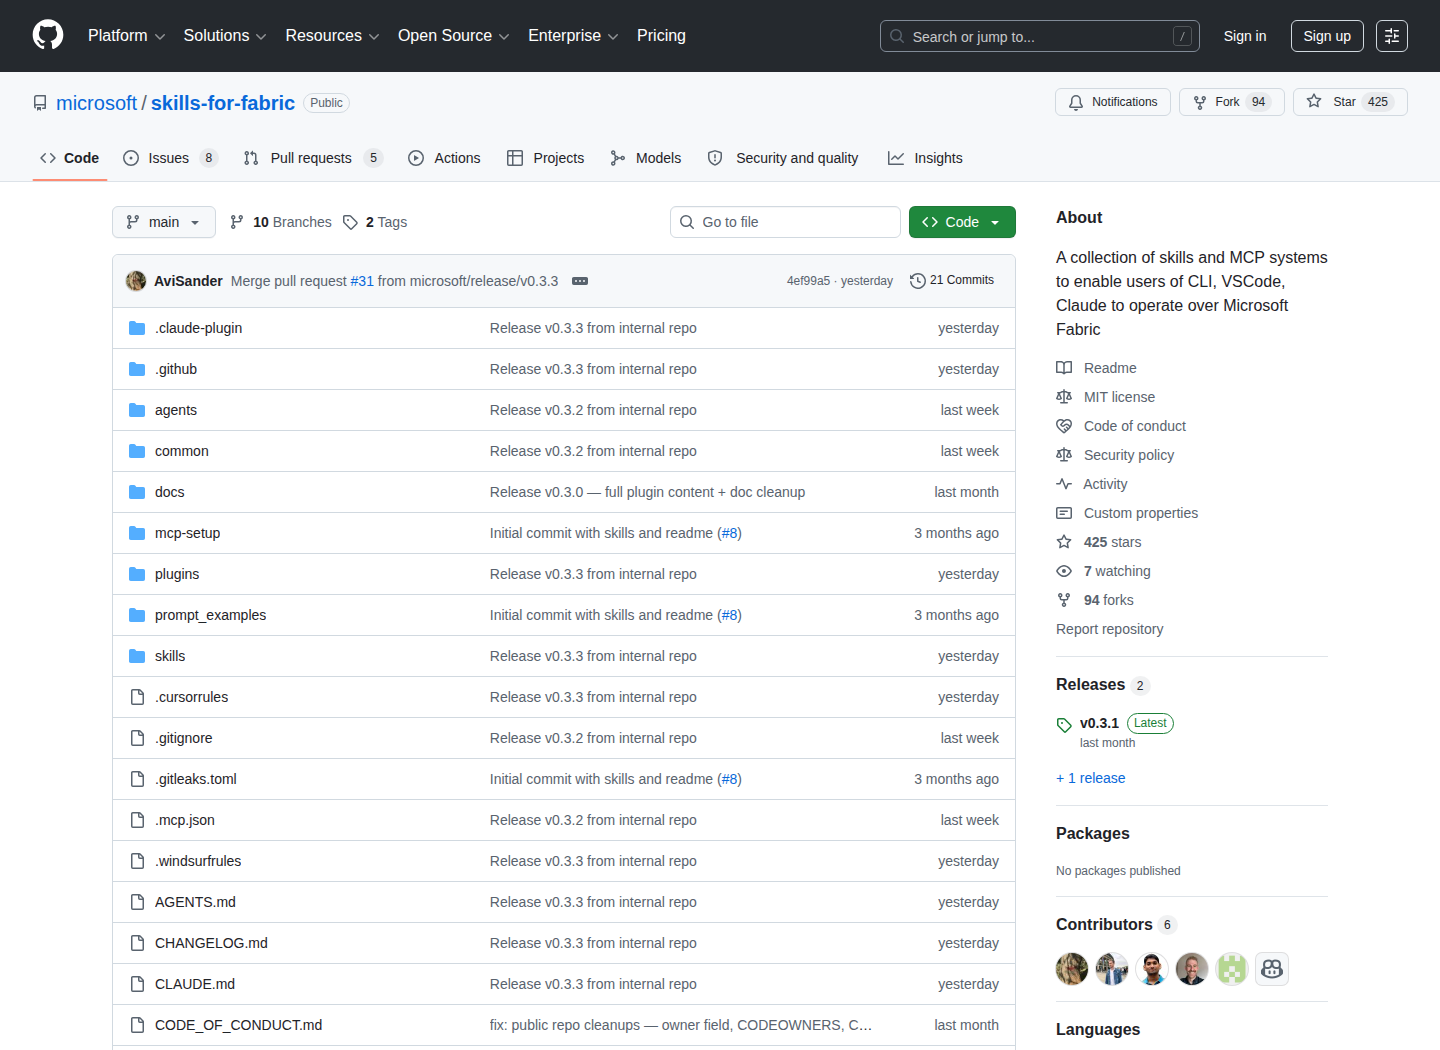Click the star icon next to 425 stars
Viewport: 1440px width, 1050px height.
1064,542
